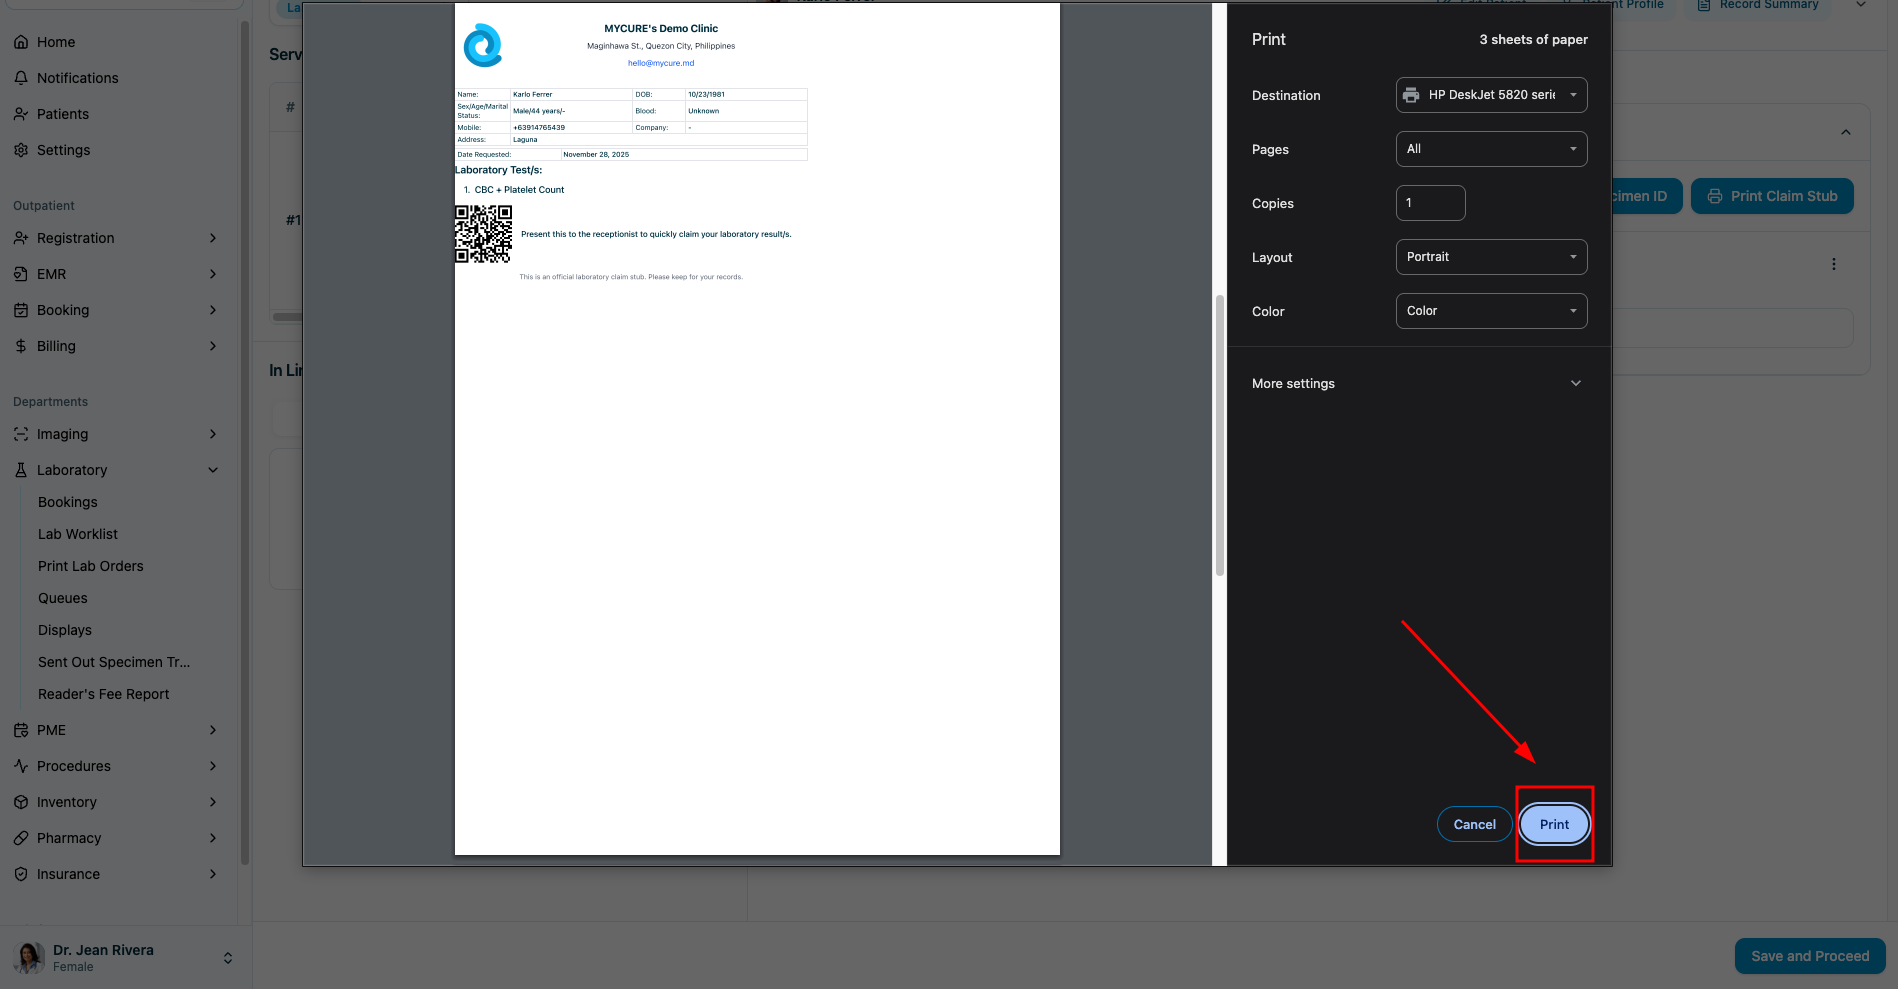Go to Print Lab Orders page
1898x989 pixels.
pyautogui.click(x=91, y=566)
